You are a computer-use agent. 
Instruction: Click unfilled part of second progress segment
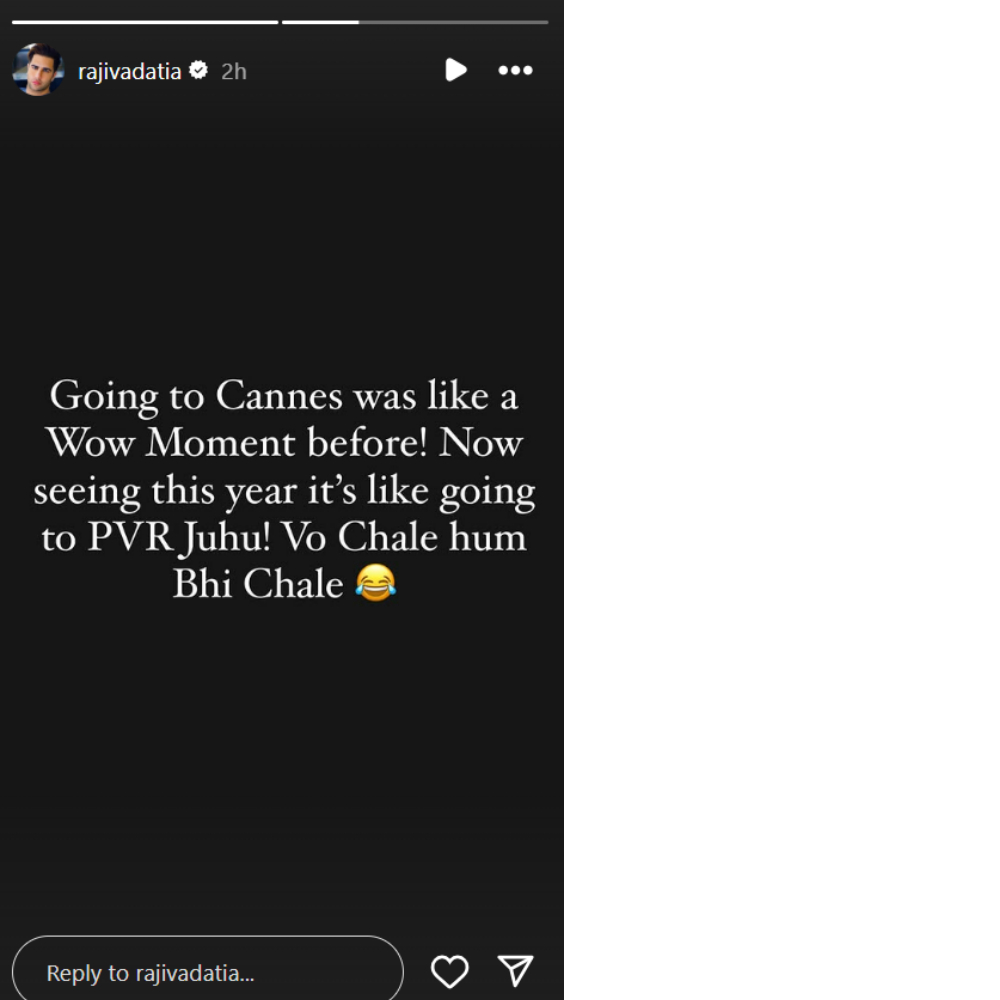click(x=453, y=22)
